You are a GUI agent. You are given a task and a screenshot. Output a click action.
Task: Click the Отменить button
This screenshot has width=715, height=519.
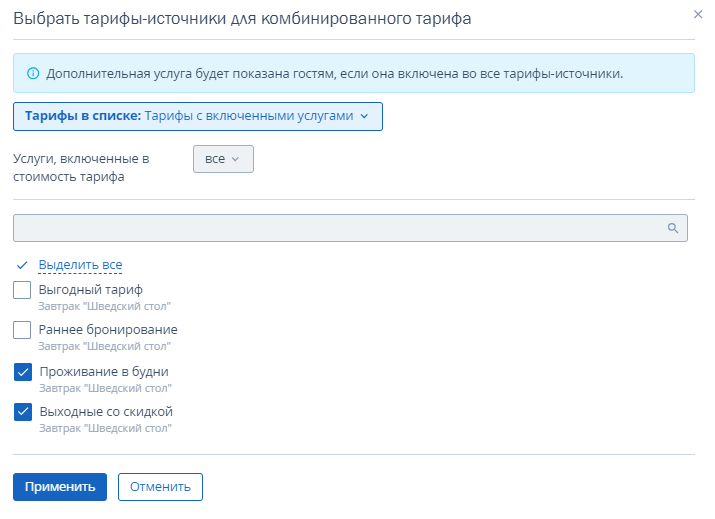pyautogui.click(x=160, y=487)
